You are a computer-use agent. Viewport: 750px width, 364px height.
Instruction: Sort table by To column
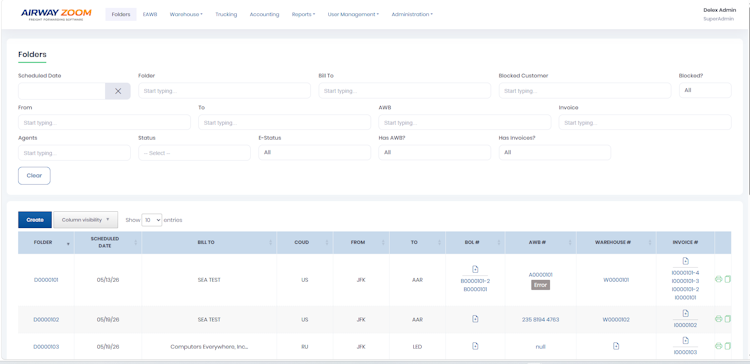point(417,243)
